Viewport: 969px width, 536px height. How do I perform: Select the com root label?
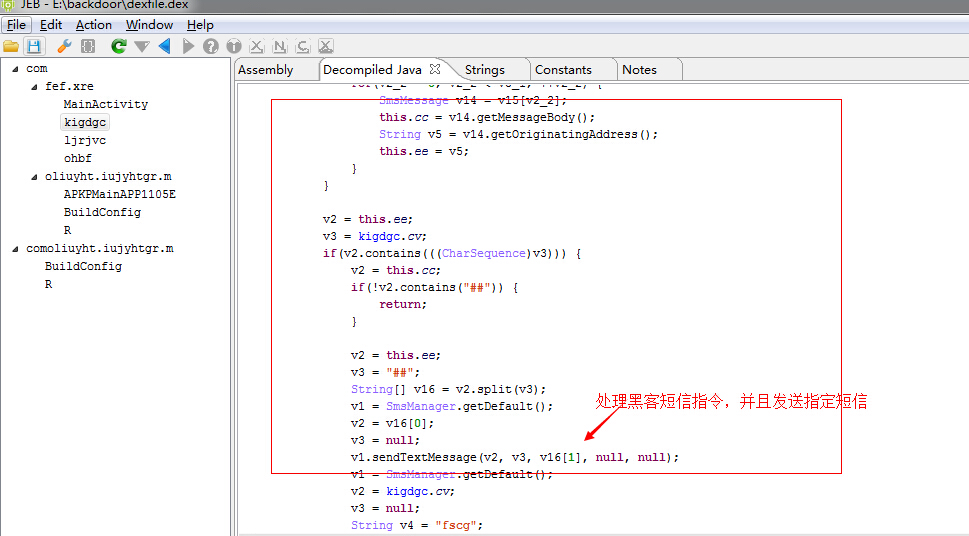[36, 69]
